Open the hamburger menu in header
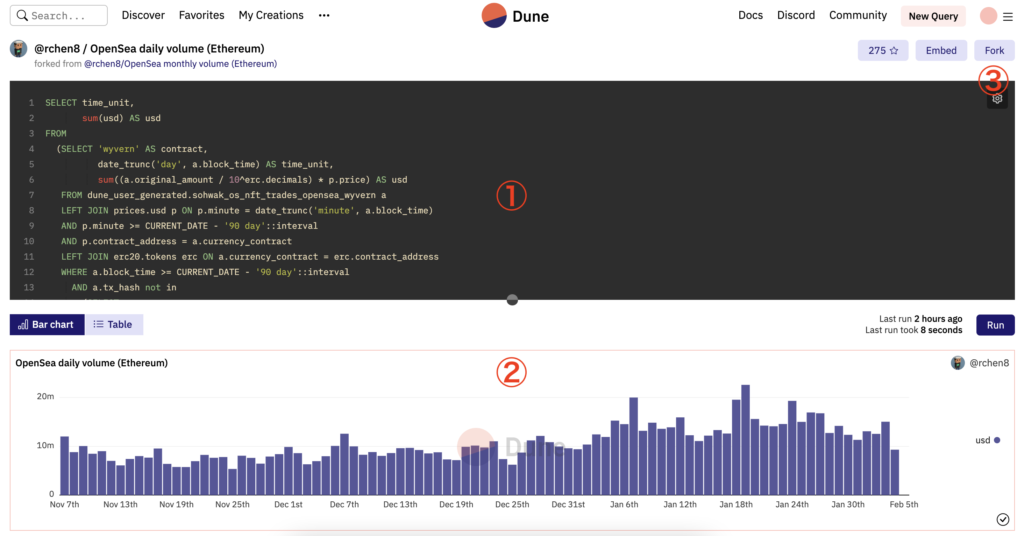Screen dimensions: 1024x536 [x=1007, y=16]
